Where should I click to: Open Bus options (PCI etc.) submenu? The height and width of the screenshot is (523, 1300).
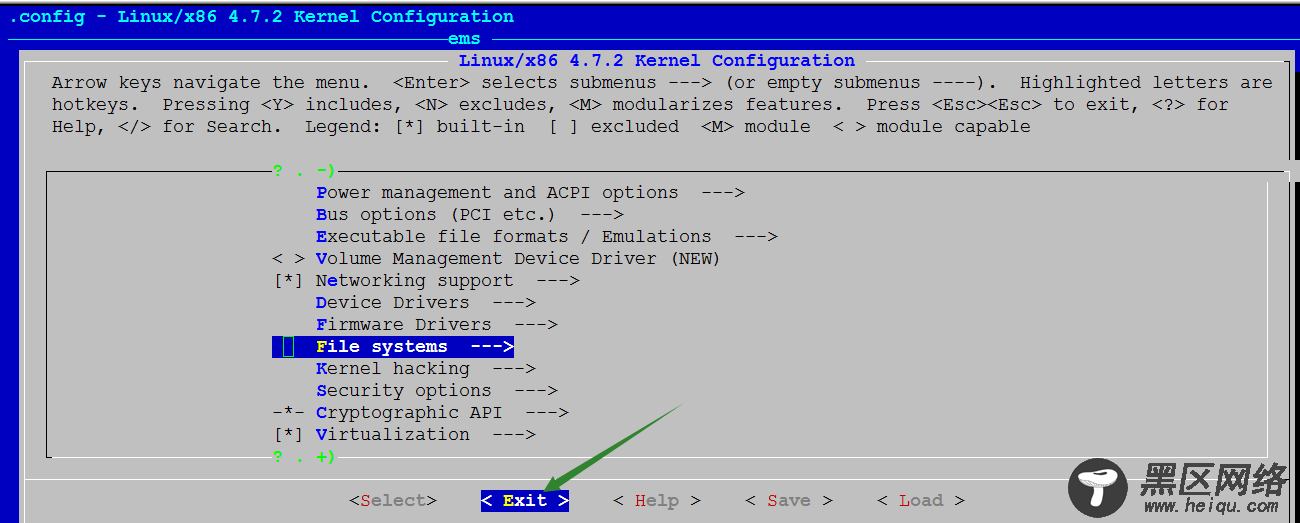tap(470, 215)
